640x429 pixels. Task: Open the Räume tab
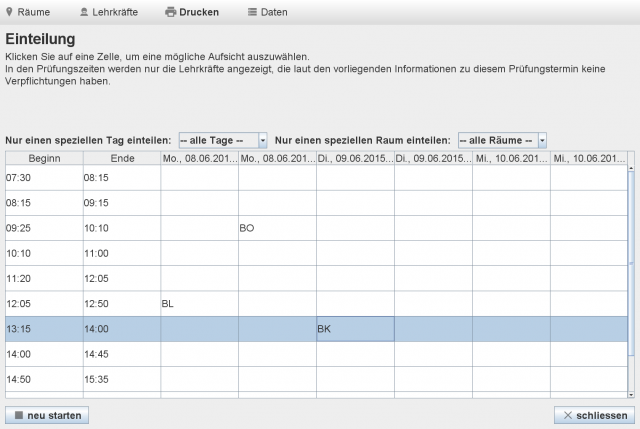pyautogui.click(x=34, y=12)
